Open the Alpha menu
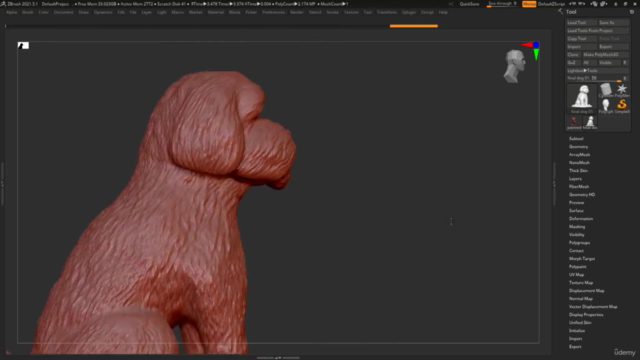The height and width of the screenshot is (360, 640). click(11, 12)
